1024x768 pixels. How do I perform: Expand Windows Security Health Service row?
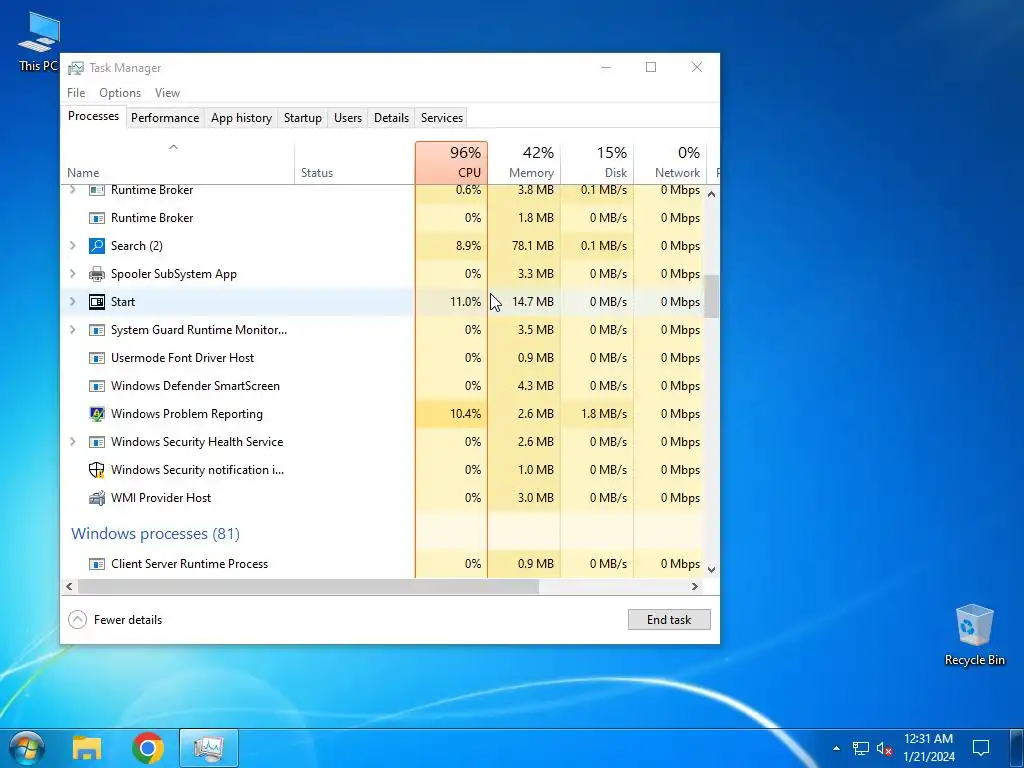pyautogui.click(x=72, y=441)
